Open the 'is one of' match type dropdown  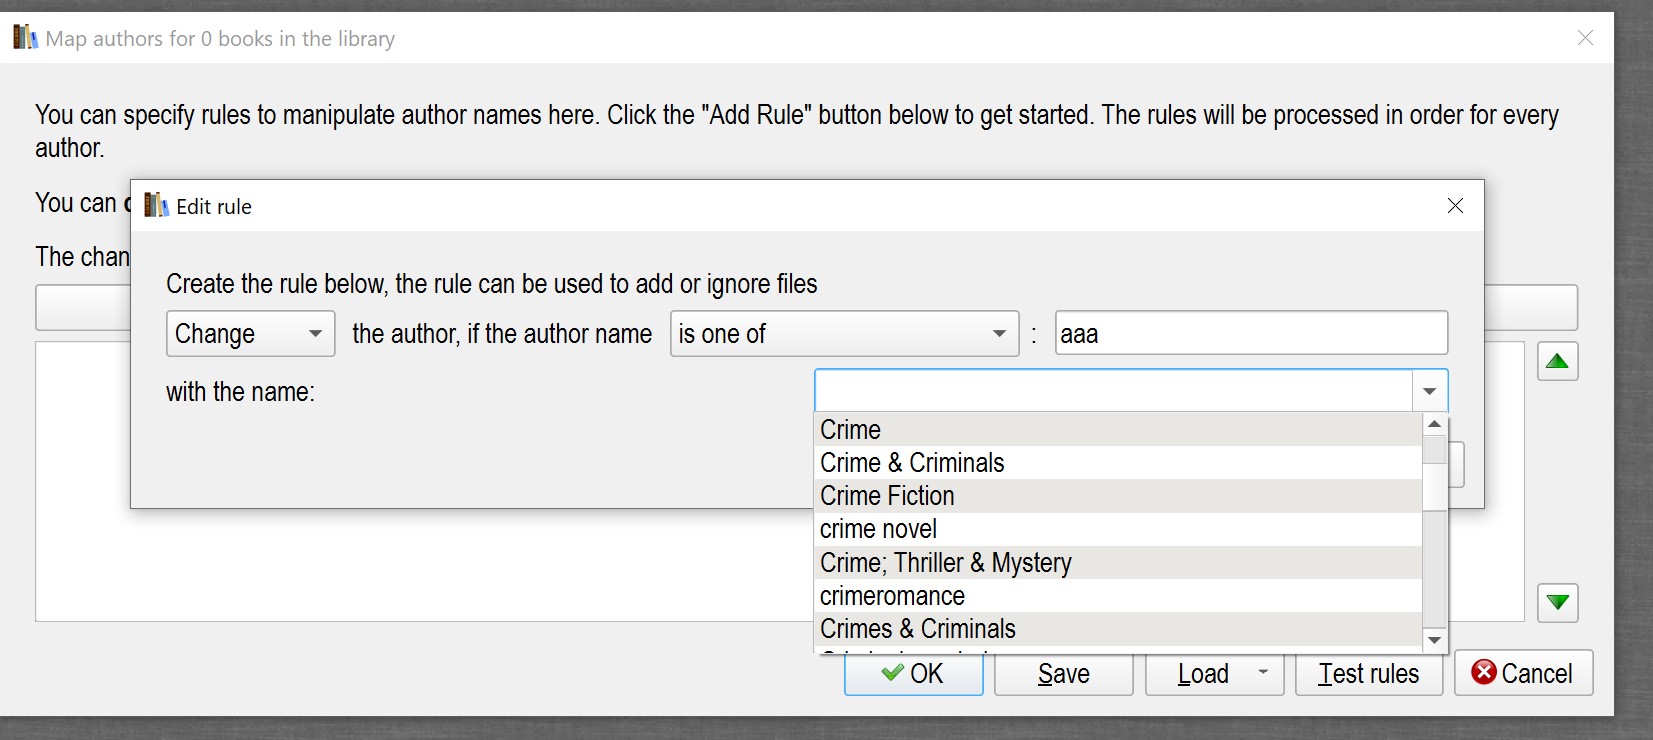click(843, 334)
